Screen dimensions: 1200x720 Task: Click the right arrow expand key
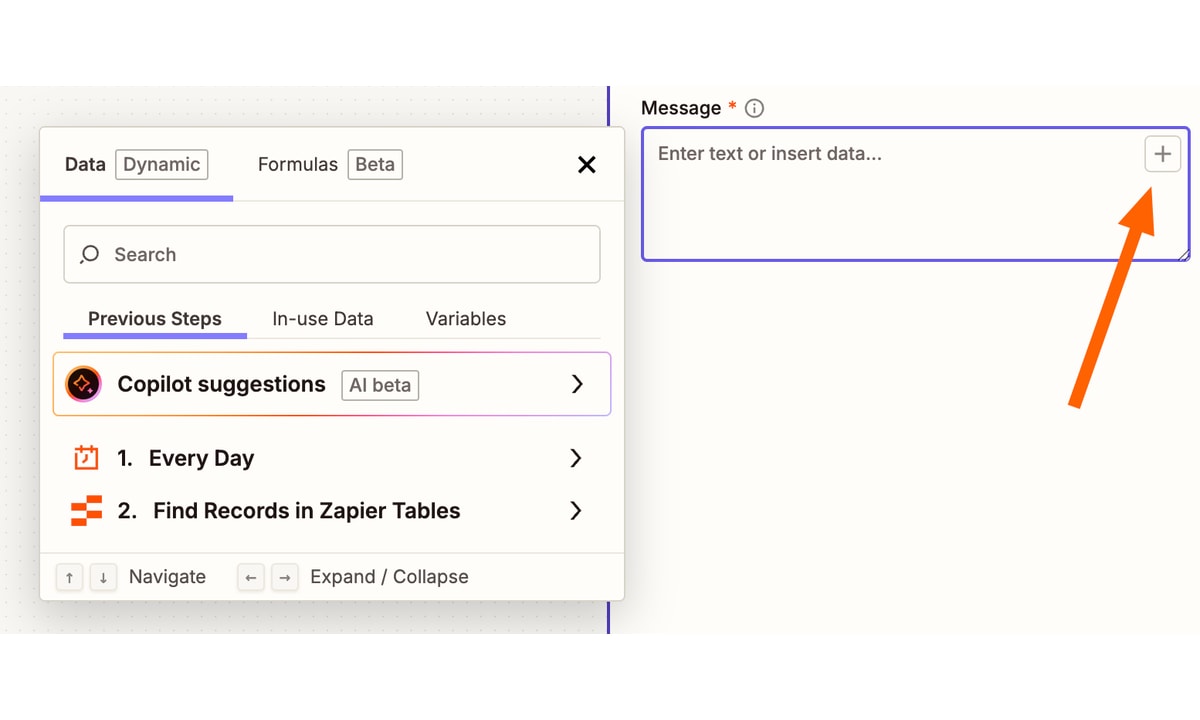285,577
